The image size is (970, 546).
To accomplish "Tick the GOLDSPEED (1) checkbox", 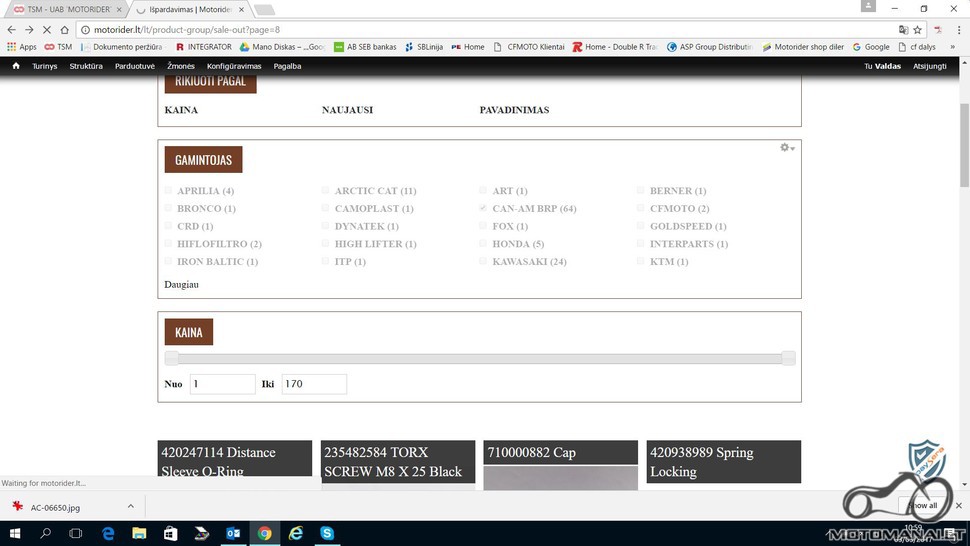I will pos(640,226).
